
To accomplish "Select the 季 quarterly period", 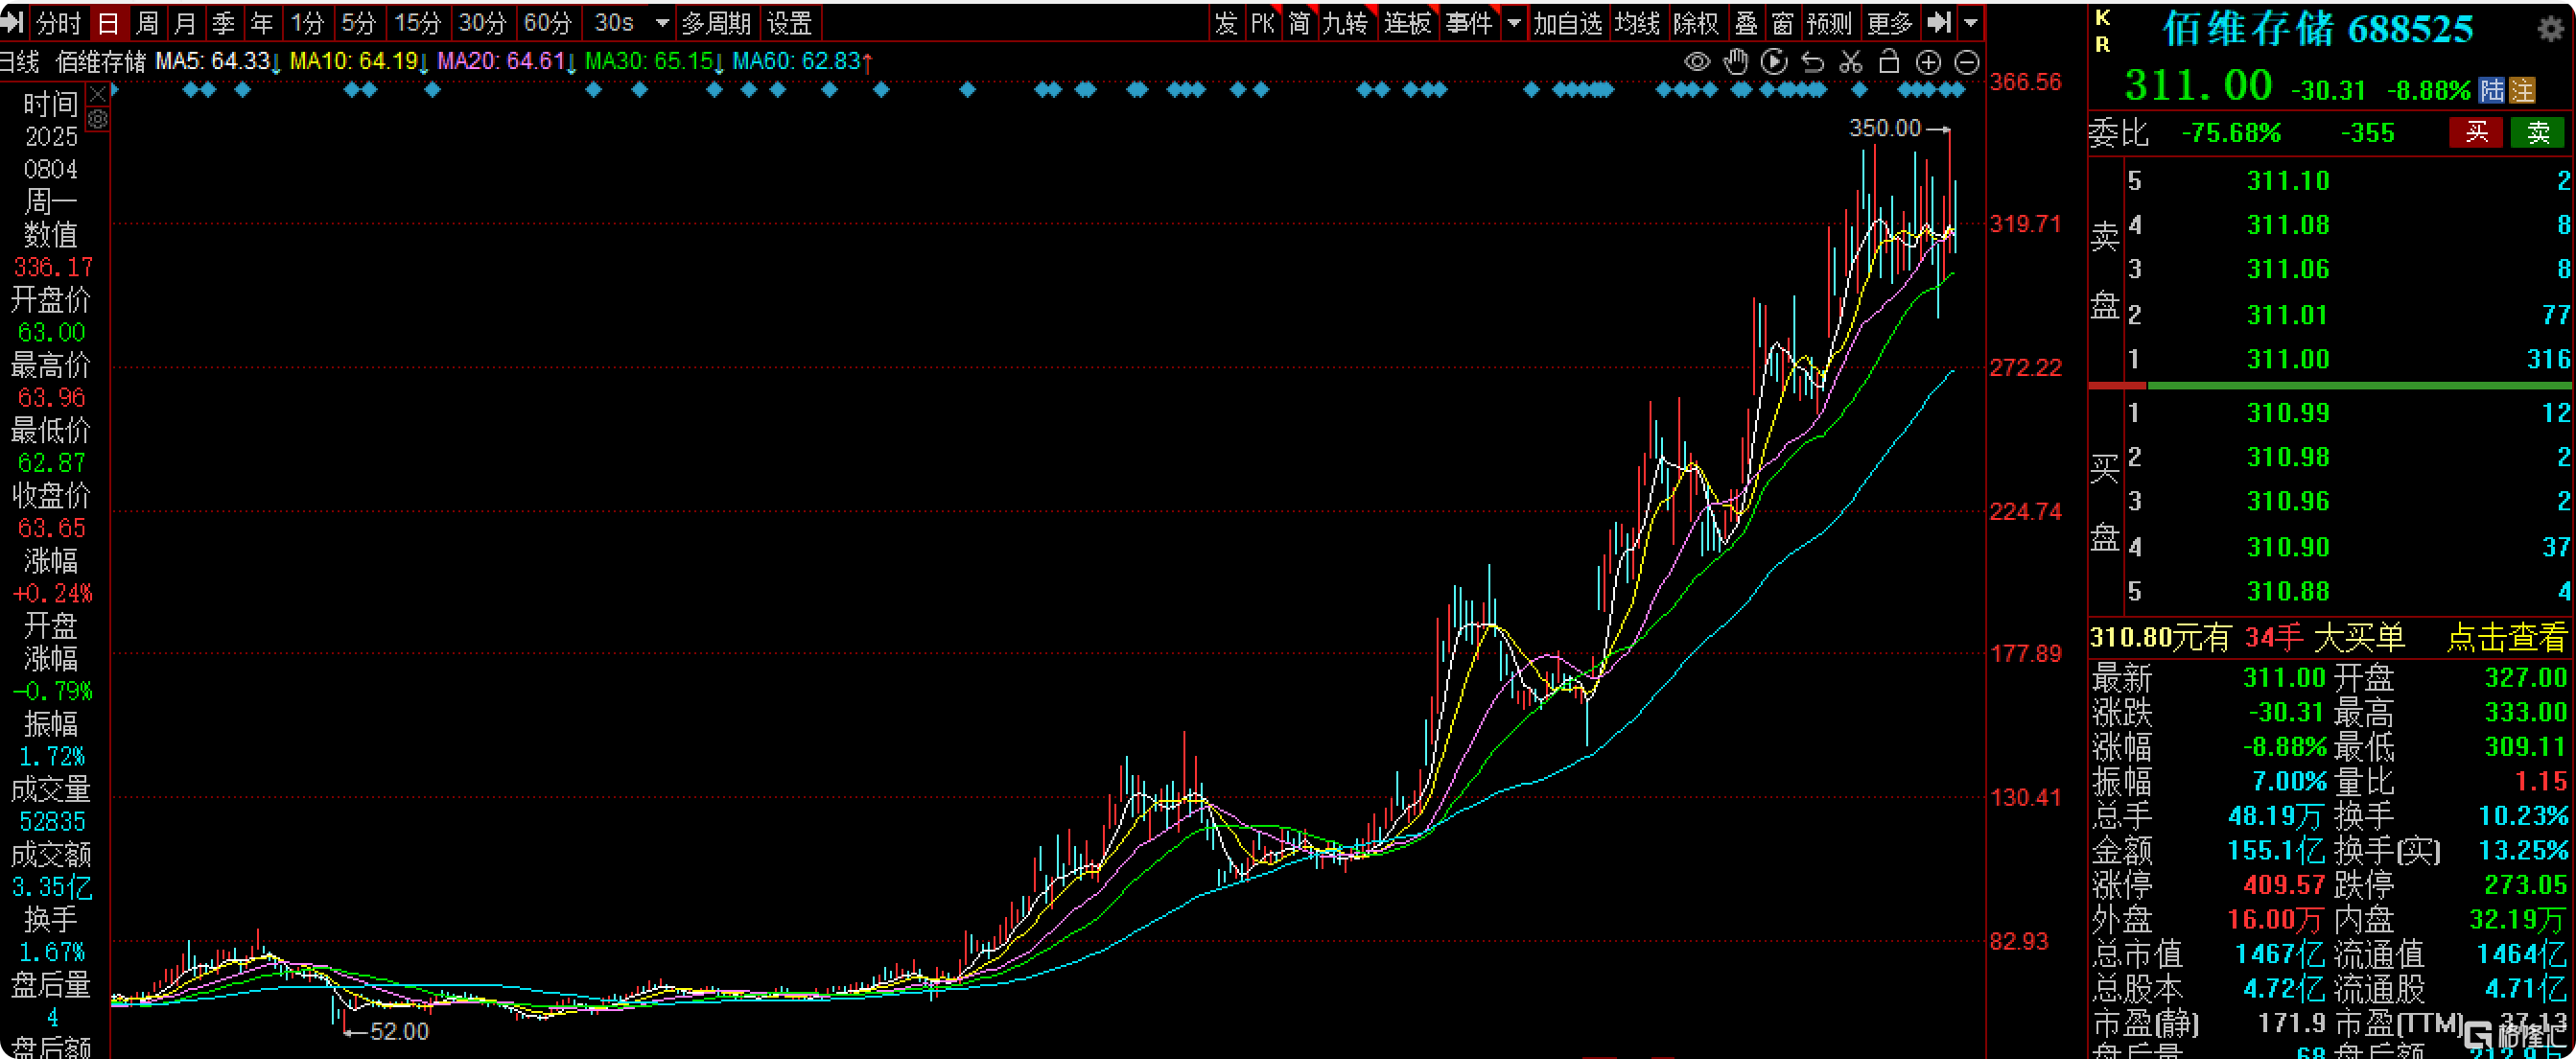I will [224, 22].
